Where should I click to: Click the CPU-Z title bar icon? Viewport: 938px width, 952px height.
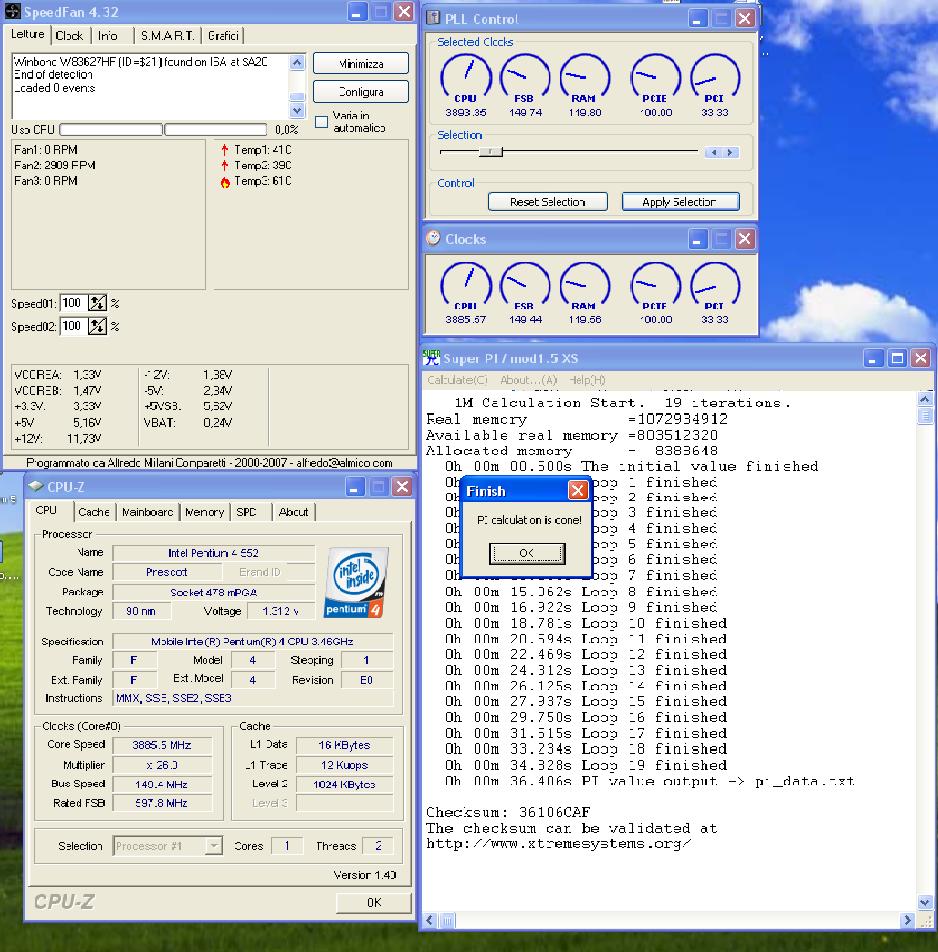[x=36, y=486]
